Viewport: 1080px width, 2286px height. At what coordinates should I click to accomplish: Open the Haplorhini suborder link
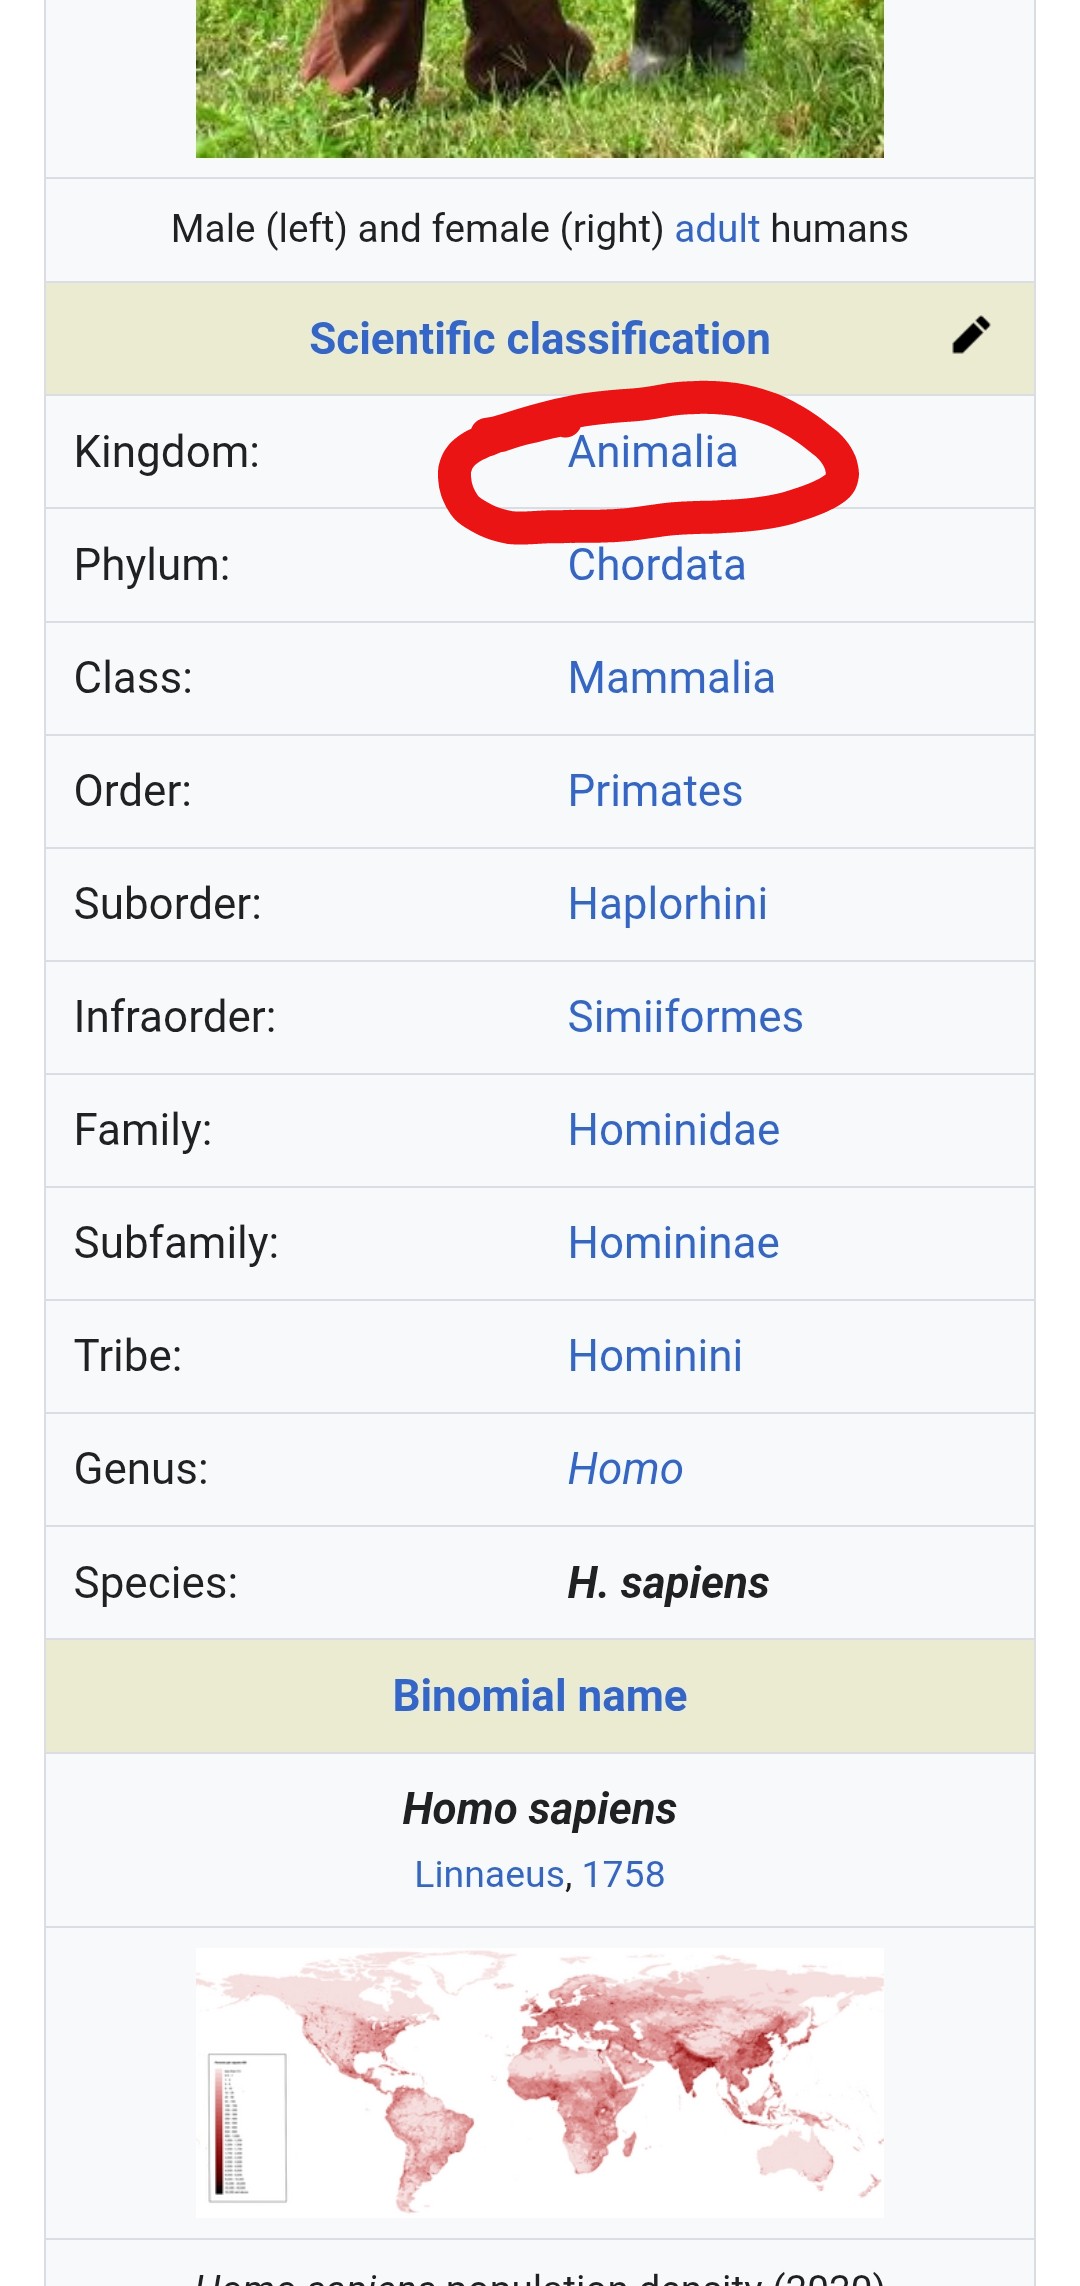pos(667,904)
